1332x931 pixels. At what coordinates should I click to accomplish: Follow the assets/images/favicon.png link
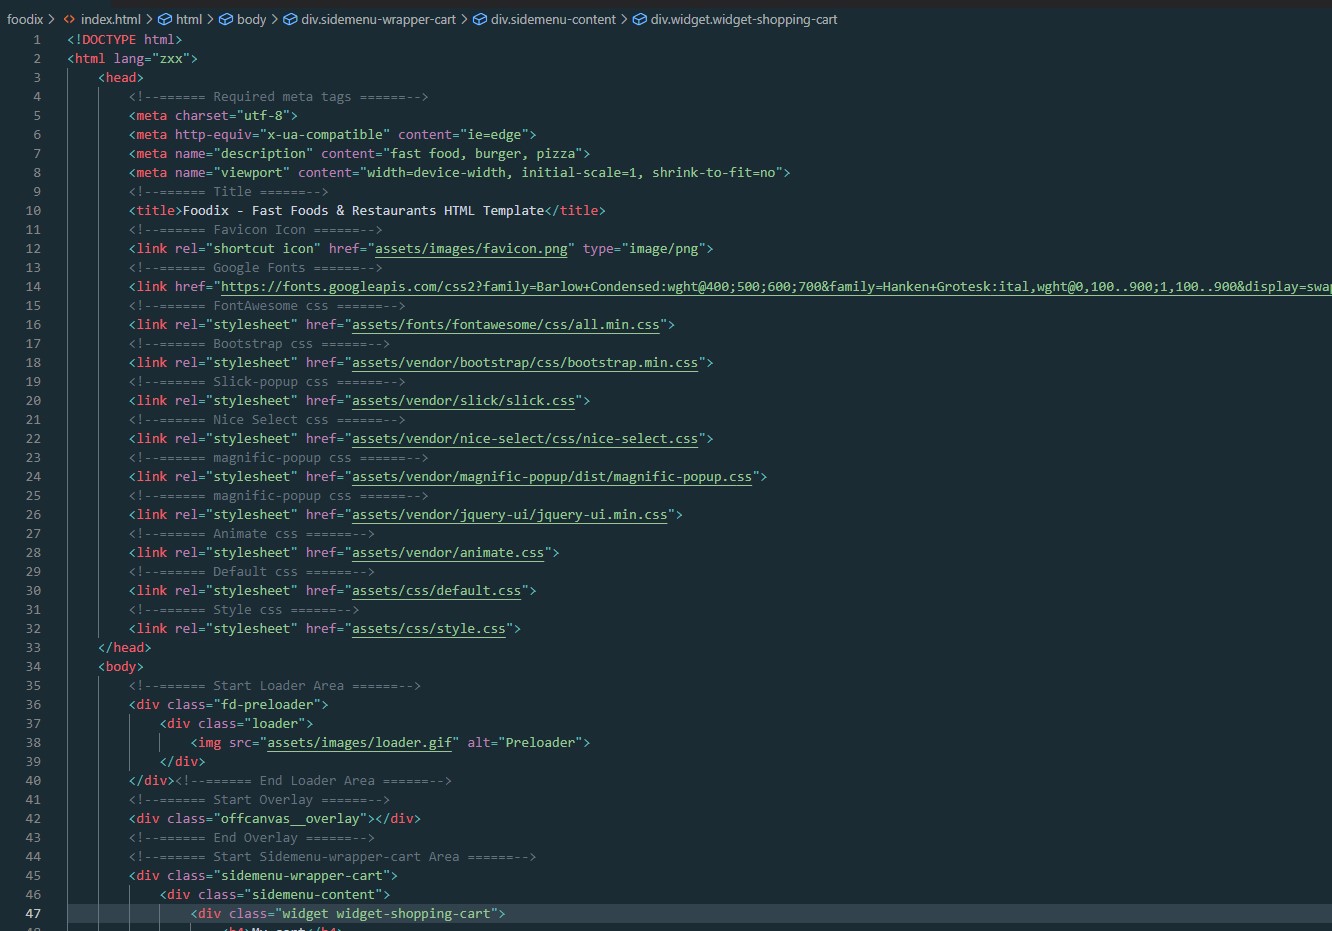pos(471,249)
